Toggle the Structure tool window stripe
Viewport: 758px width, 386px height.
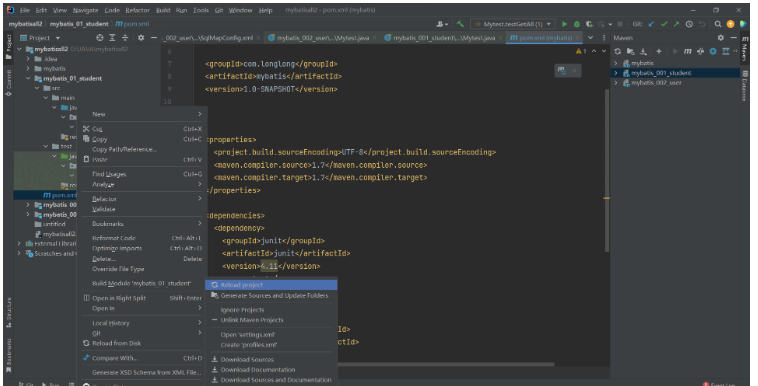[8, 312]
